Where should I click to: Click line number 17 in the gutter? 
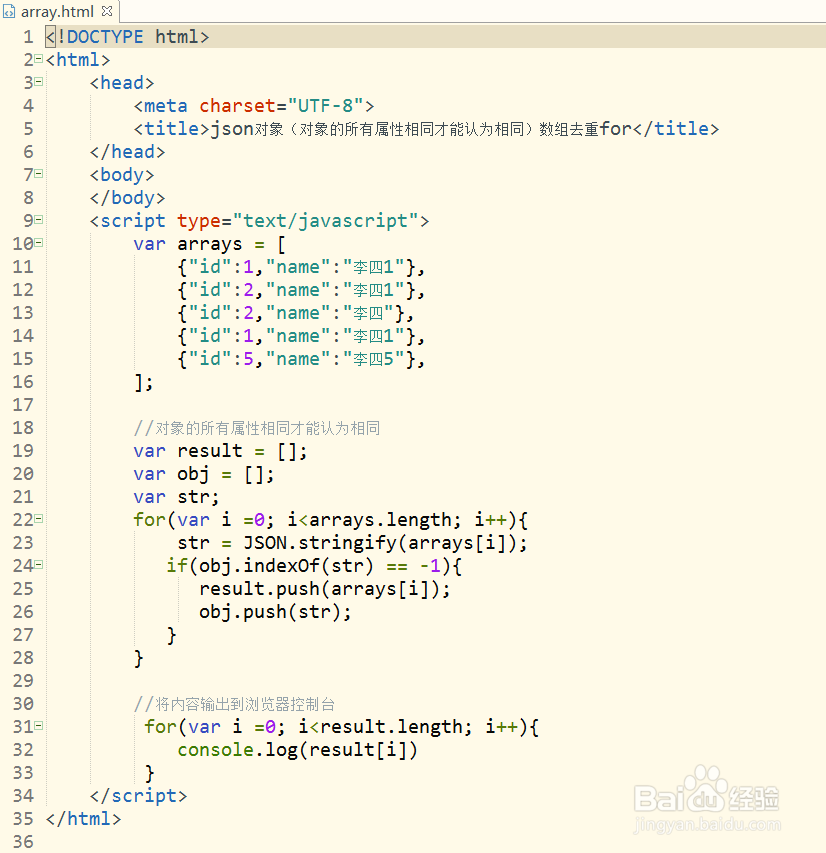pos(23,405)
